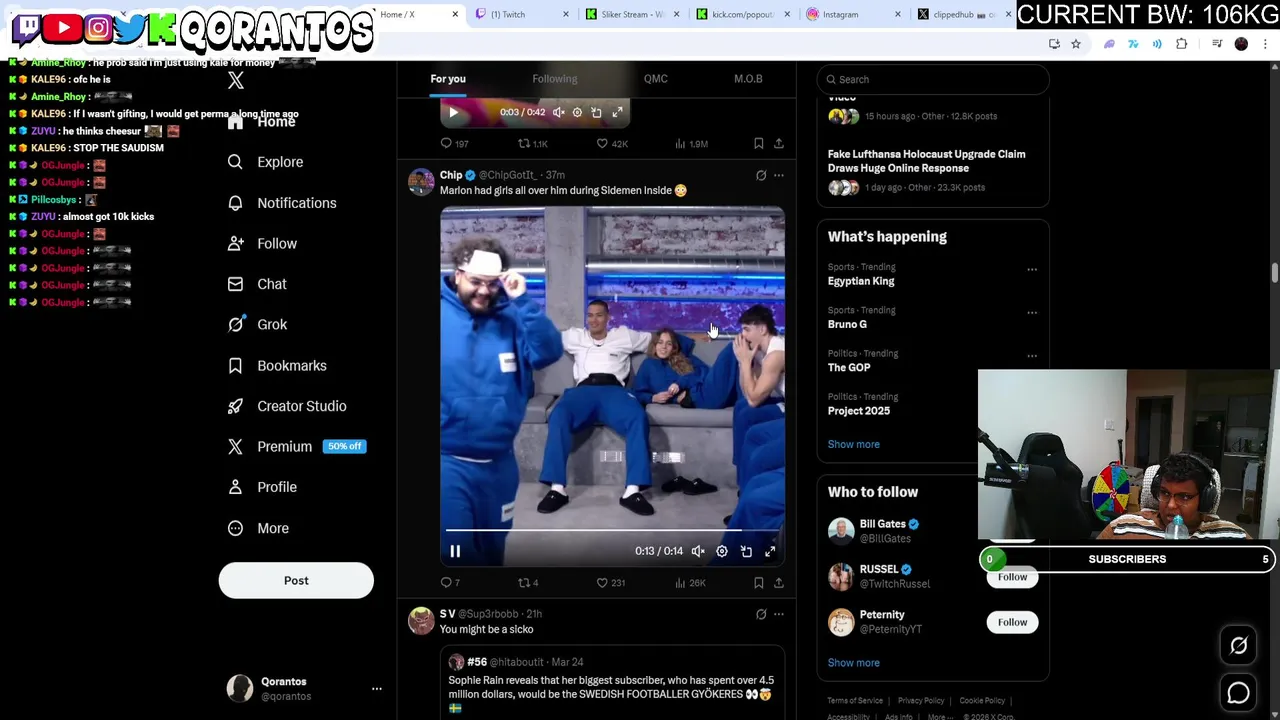Open settings gear on Chip's video

[x=722, y=551]
